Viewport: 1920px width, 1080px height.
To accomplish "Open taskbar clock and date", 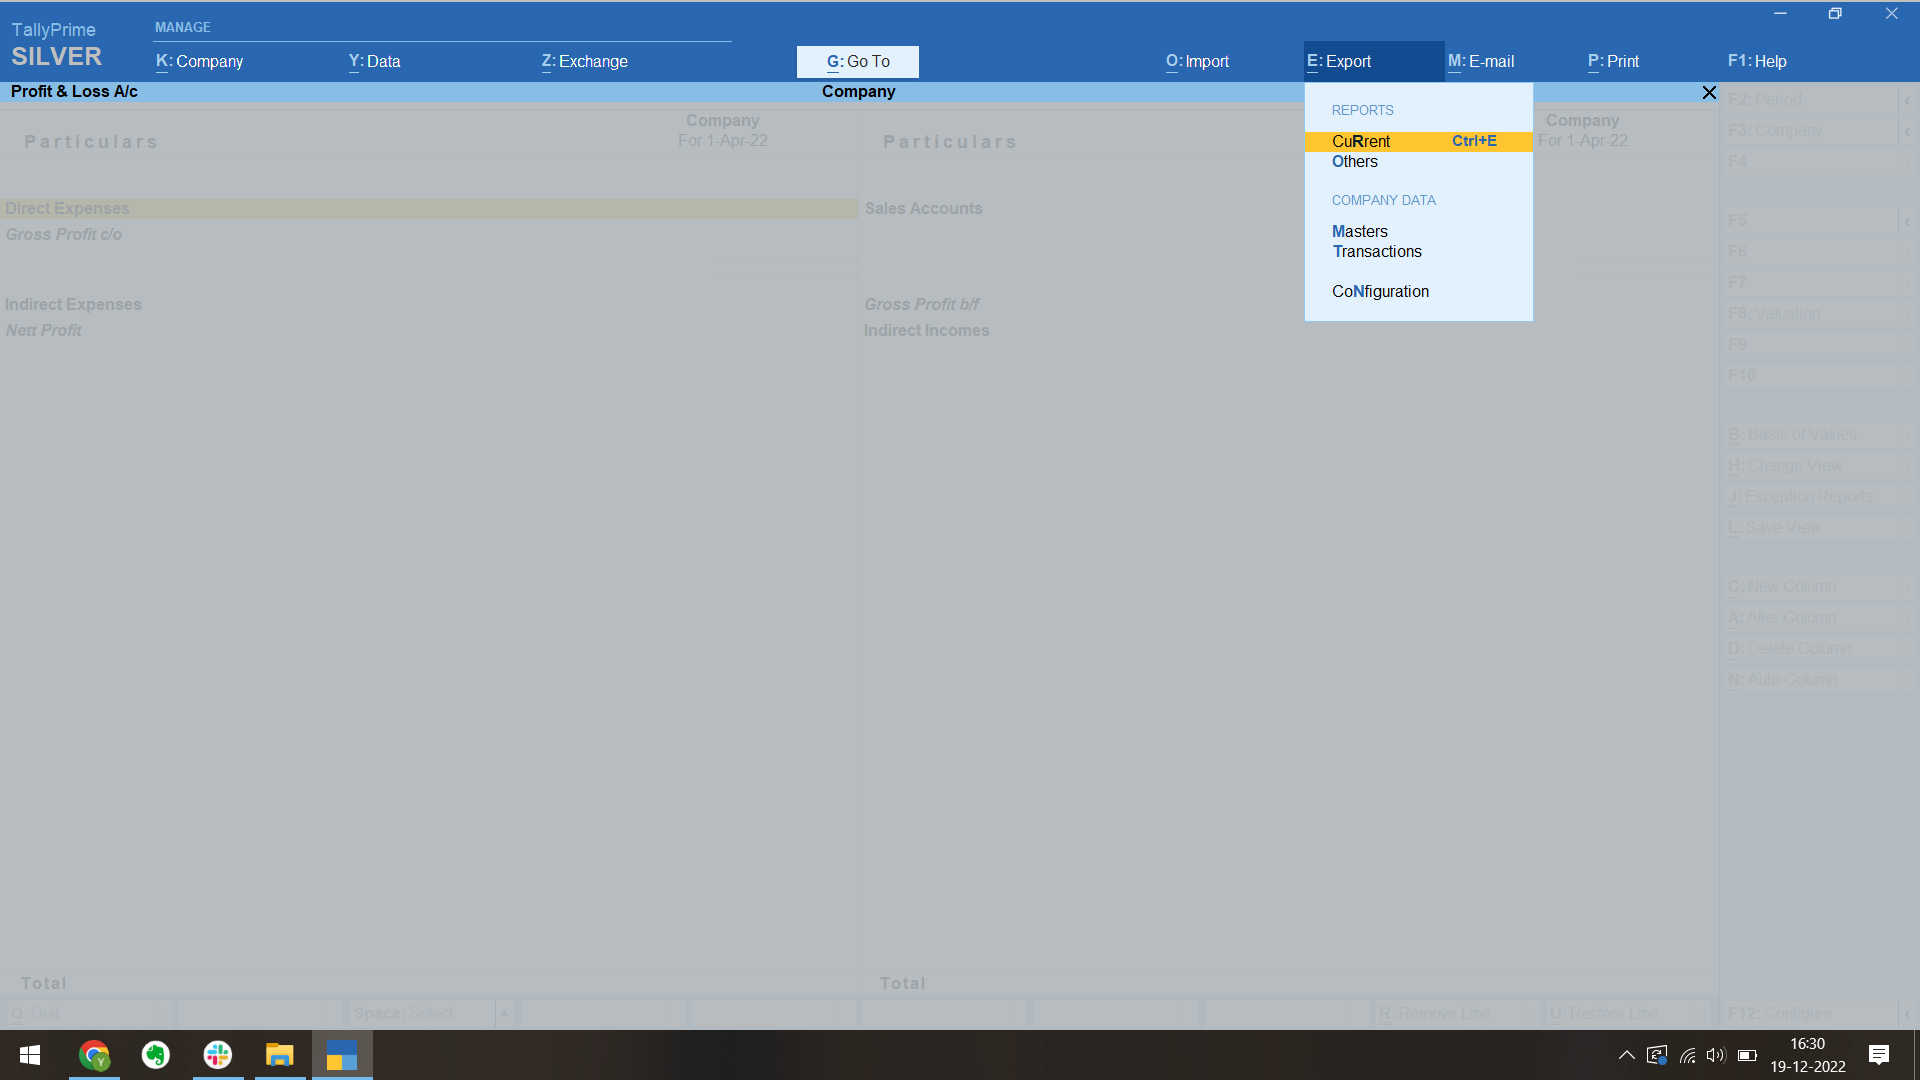I will (1807, 1055).
